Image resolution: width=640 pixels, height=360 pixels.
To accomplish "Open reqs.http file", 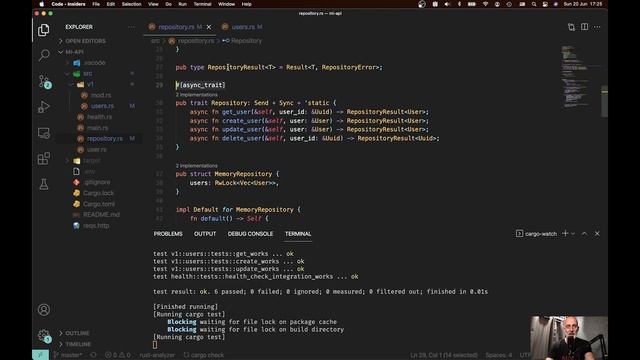I will (96, 225).
